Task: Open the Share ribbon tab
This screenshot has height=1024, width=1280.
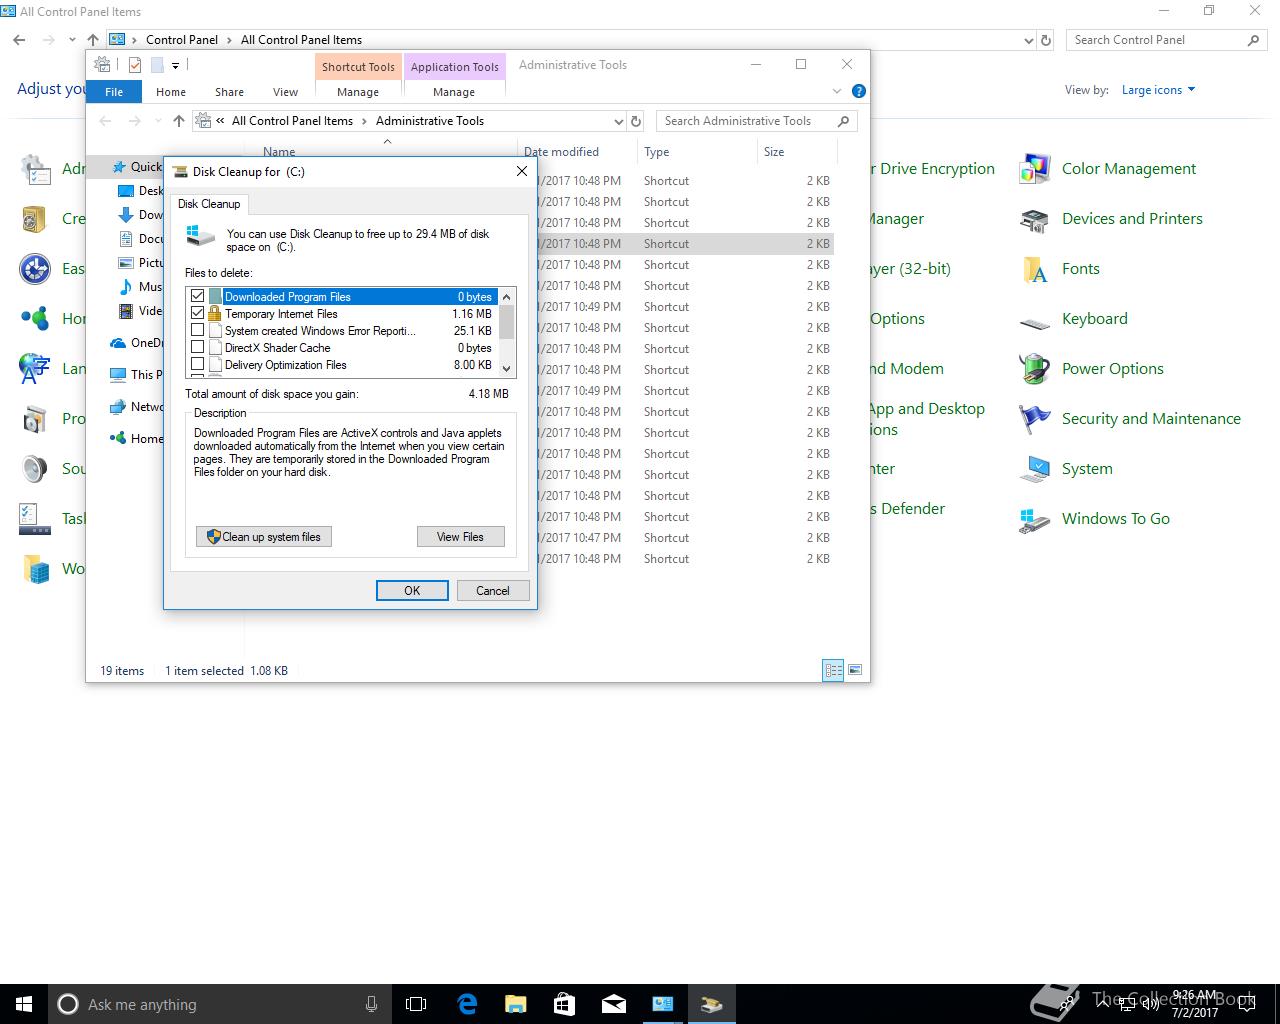Action: pyautogui.click(x=229, y=92)
